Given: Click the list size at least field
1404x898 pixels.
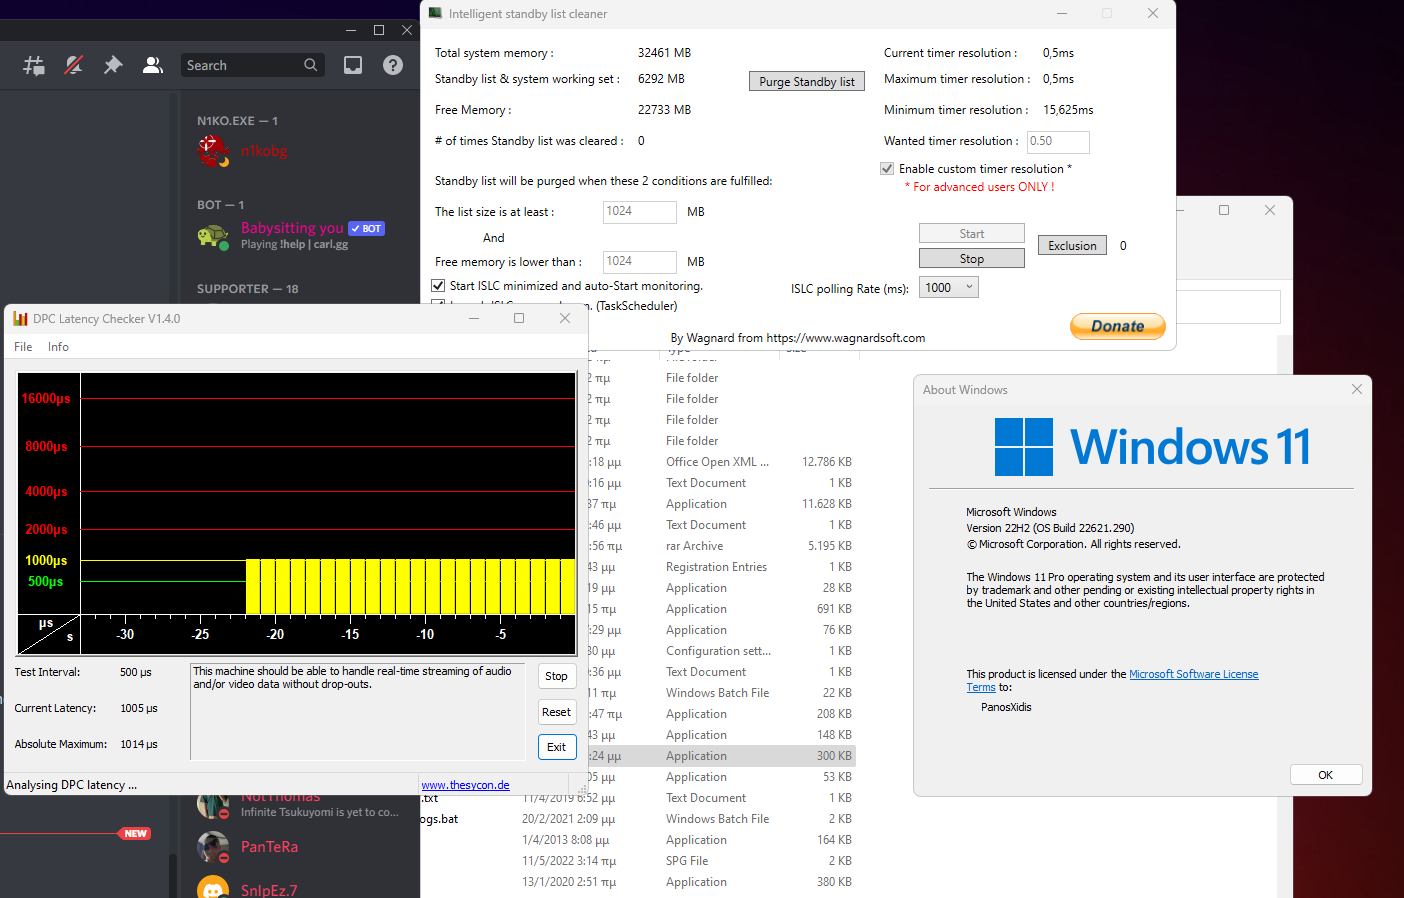Looking at the screenshot, I should 640,212.
